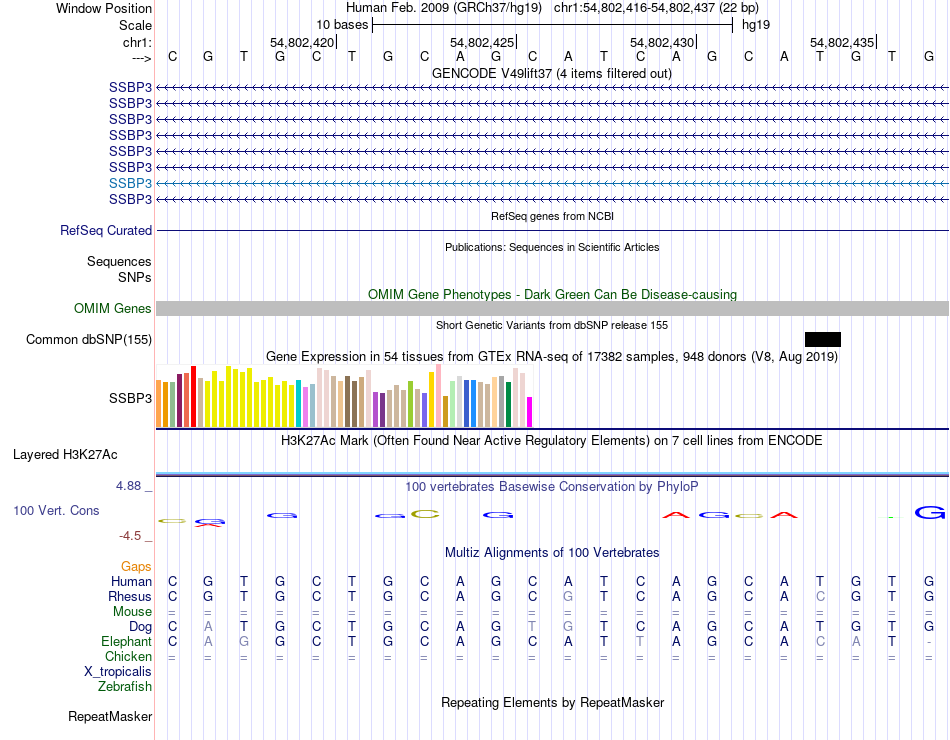The image size is (950, 740).
Task: Click the 54,802,420 position tick label
Action: click(302, 42)
